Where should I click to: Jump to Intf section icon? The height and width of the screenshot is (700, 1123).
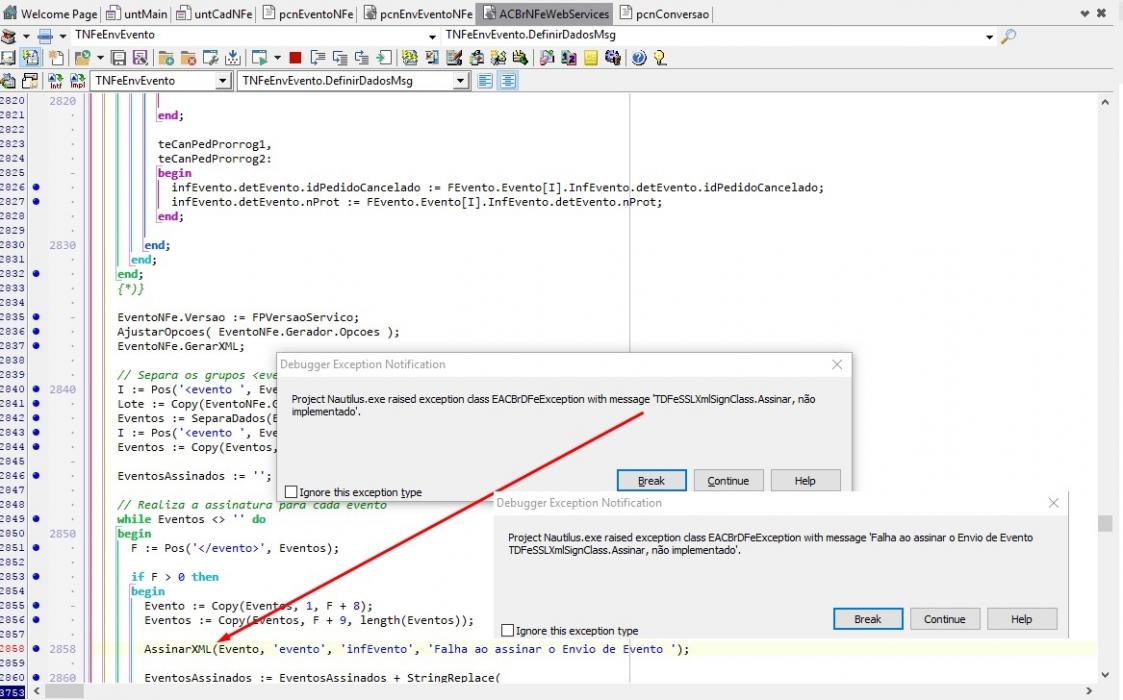click(56, 80)
